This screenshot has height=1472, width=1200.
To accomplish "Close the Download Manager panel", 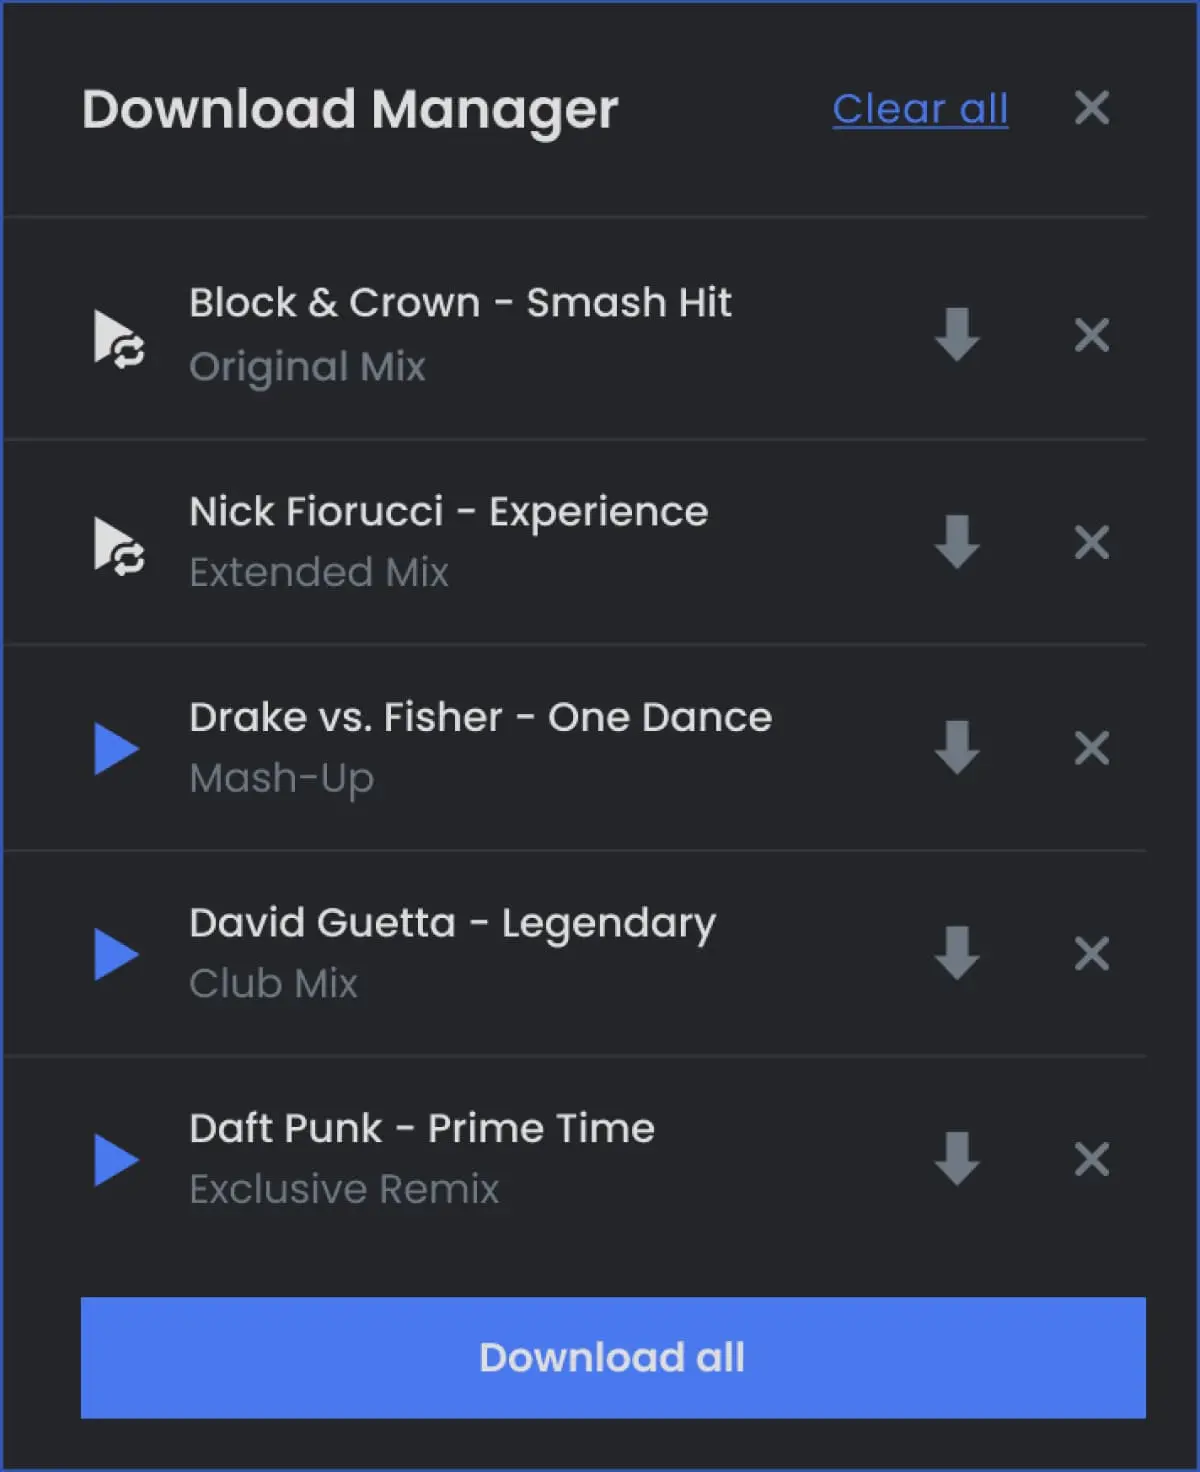I will [1092, 107].
